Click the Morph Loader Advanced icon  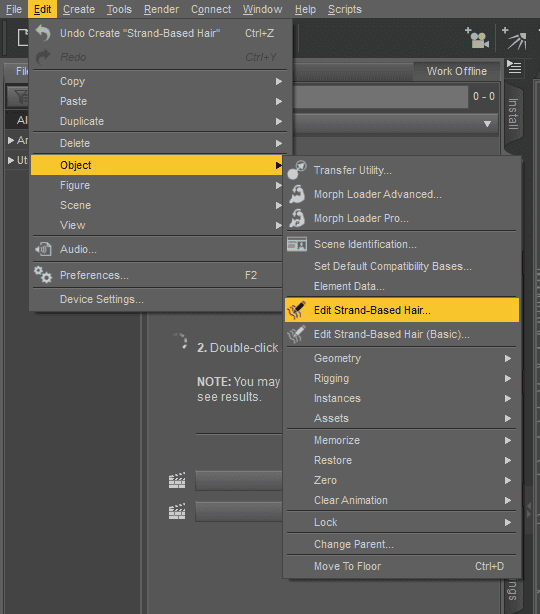pyautogui.click(x=297, y=194)
